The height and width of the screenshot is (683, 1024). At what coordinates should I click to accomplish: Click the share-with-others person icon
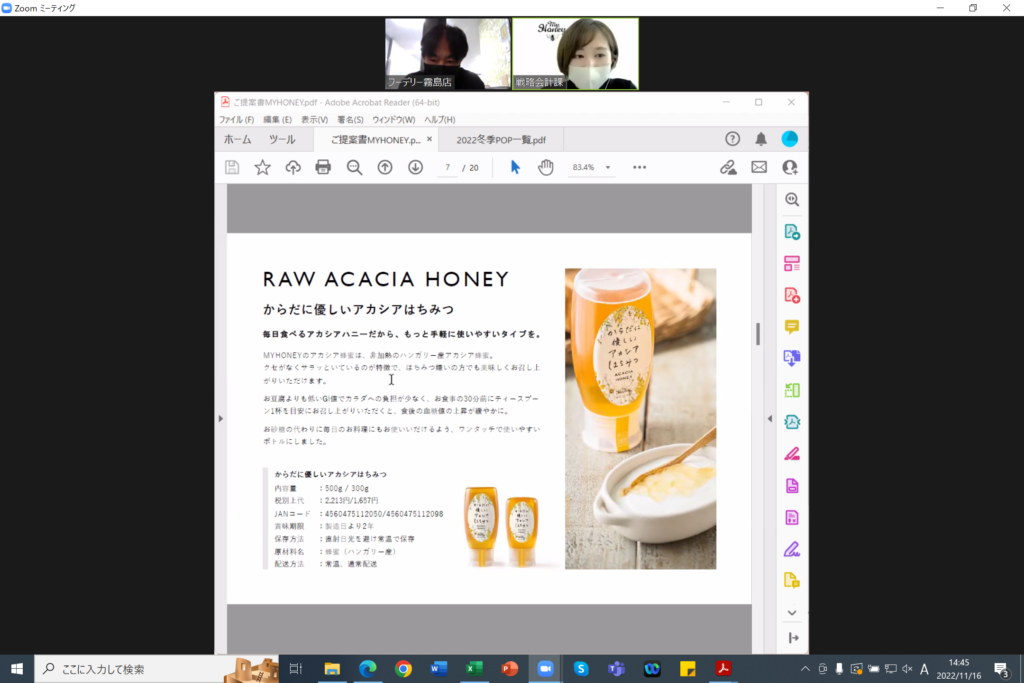pos(790,167)
